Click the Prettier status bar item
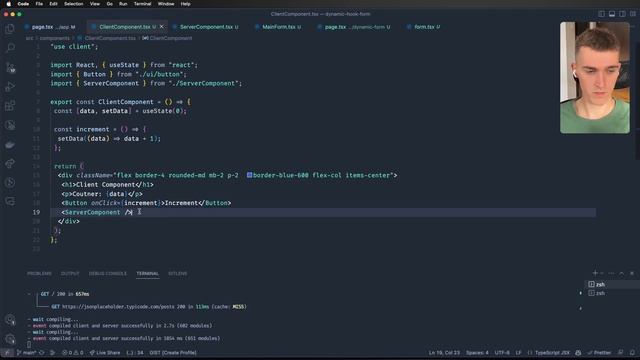 (x=599, y=353)
